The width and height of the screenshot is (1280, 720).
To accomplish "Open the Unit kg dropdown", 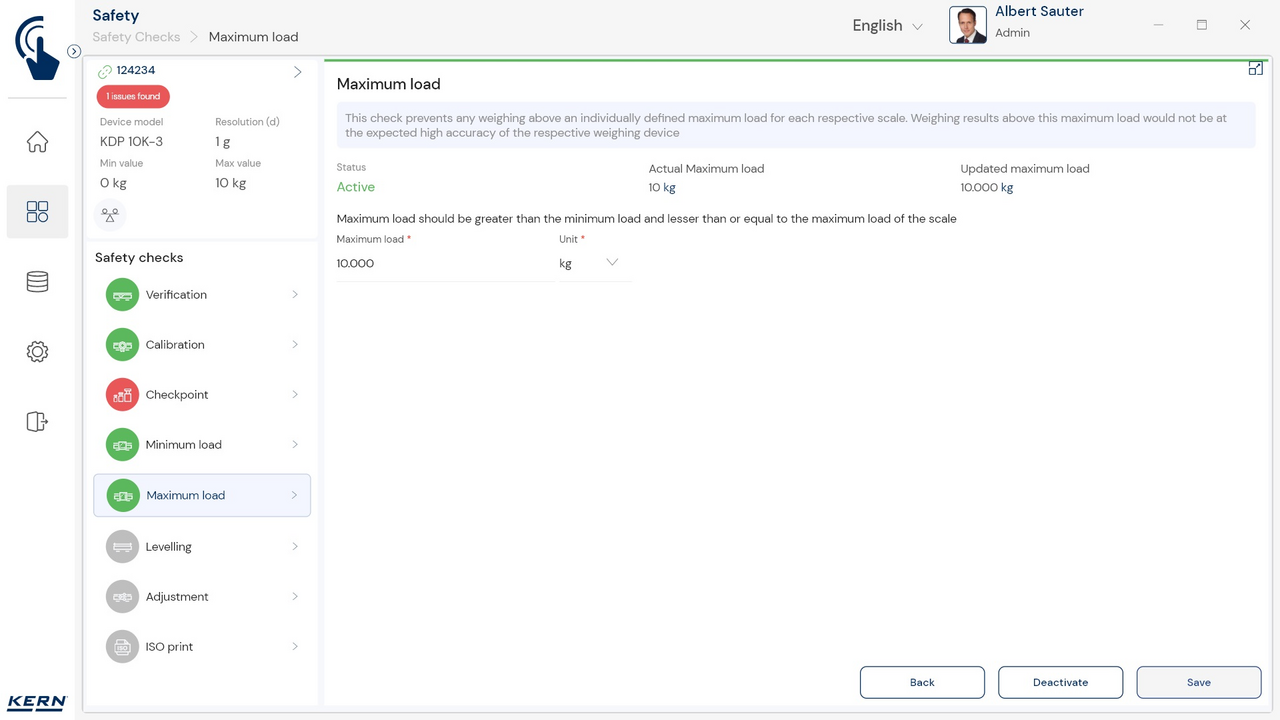I will point(594,263).
